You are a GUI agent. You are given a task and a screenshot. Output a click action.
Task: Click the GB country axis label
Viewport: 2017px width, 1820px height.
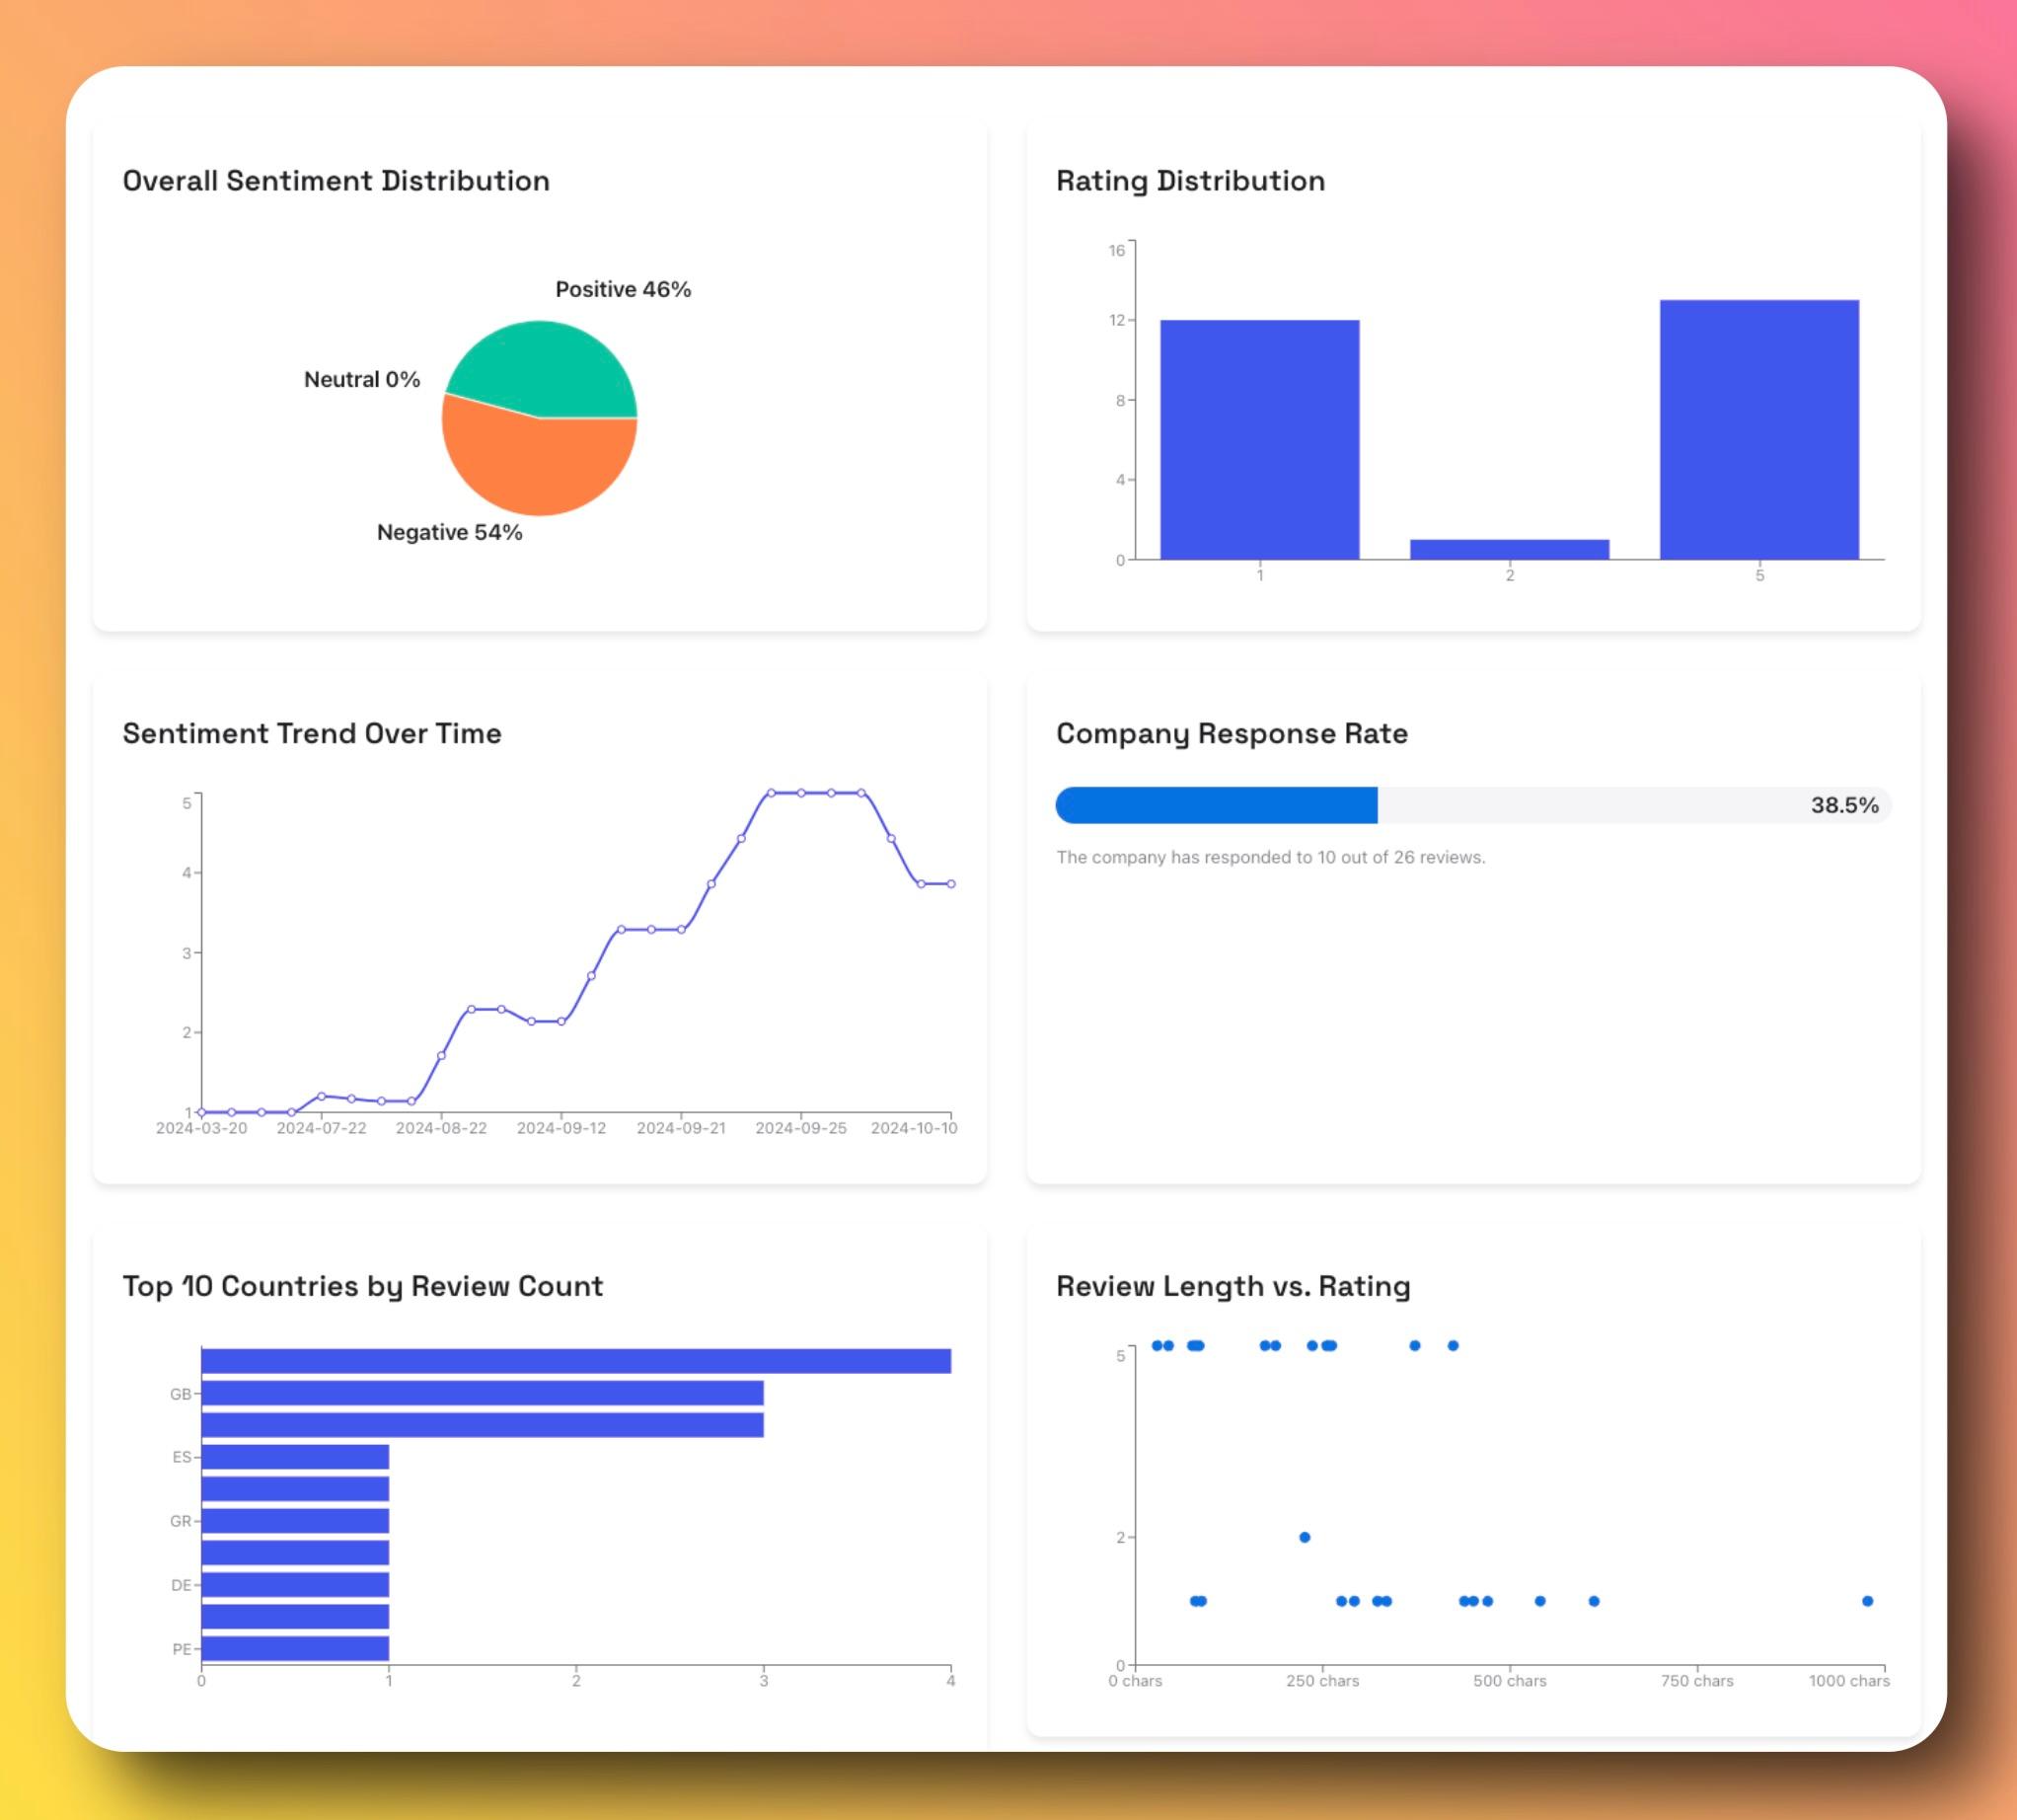[180, 1394]
